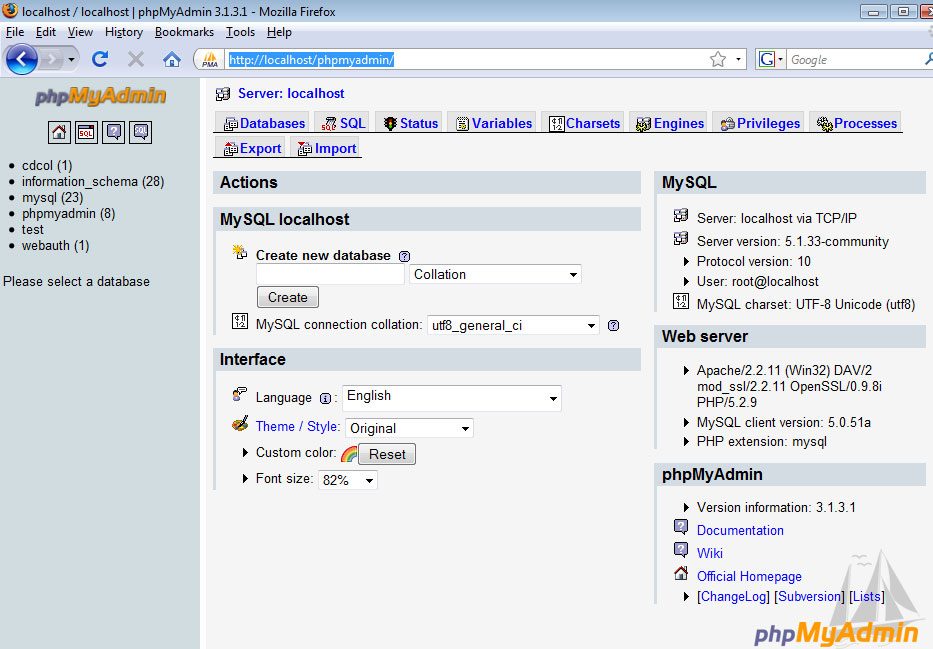Click the Reset custom color button
This screenshot has height=649, width=933.
387,454
